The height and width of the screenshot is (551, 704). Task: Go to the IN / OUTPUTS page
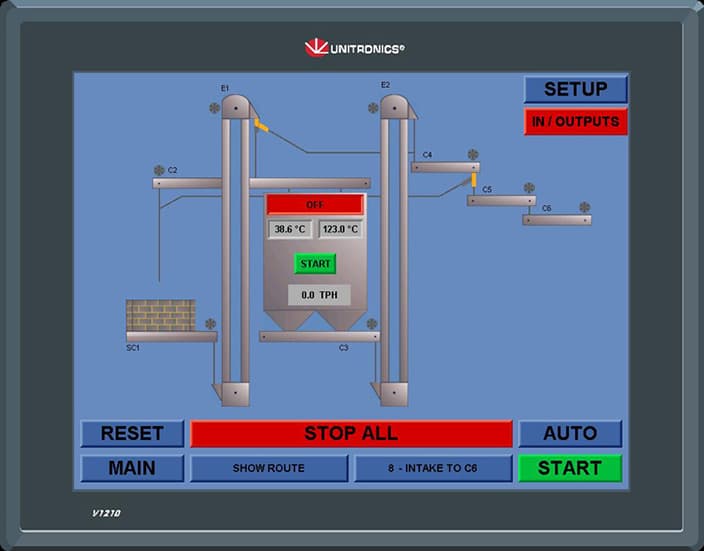point(575,122)
